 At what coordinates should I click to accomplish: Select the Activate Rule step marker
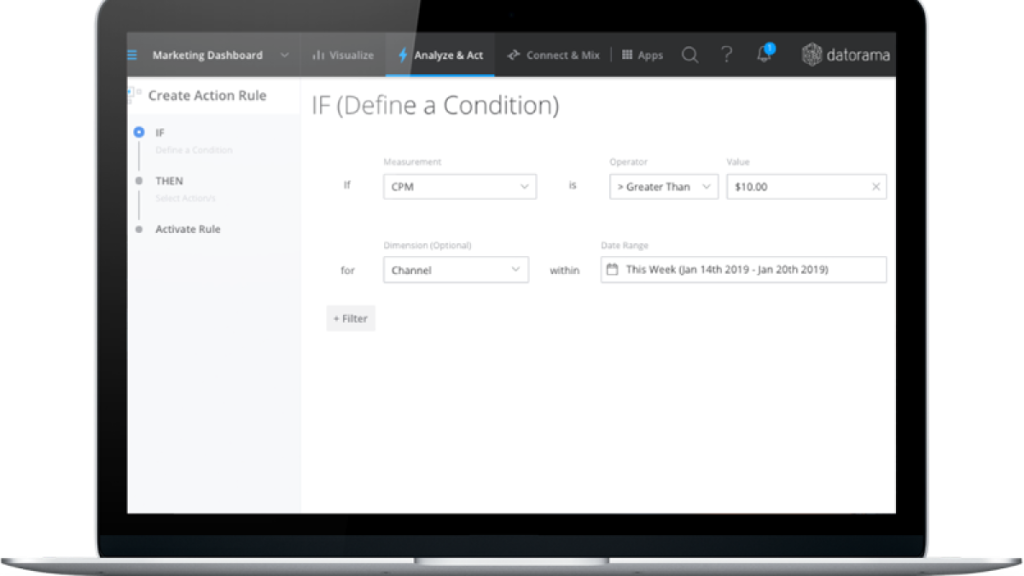click(x=139, y=229)
